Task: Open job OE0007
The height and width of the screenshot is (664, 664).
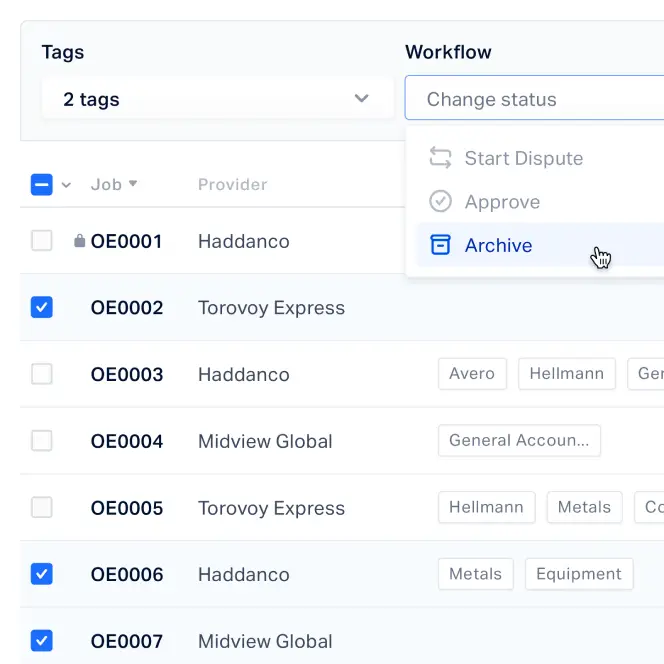Action: pyautogui.click(x=127, y=642)
